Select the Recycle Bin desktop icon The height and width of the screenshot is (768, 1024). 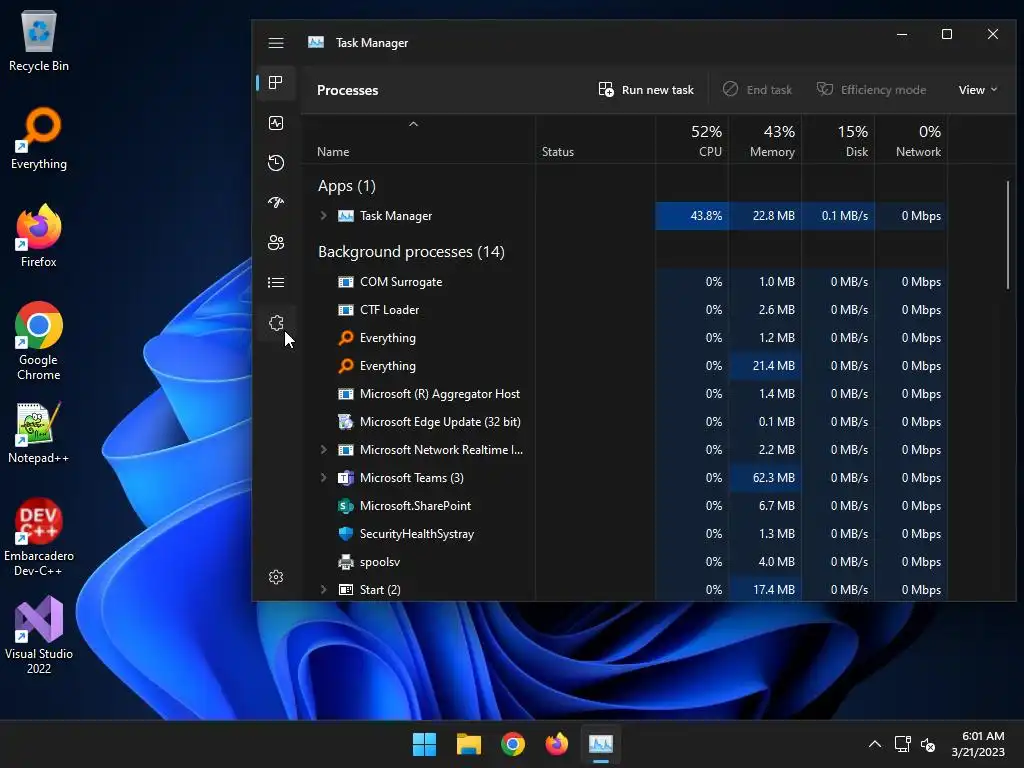pyautogui.click(x=39, y=40)
